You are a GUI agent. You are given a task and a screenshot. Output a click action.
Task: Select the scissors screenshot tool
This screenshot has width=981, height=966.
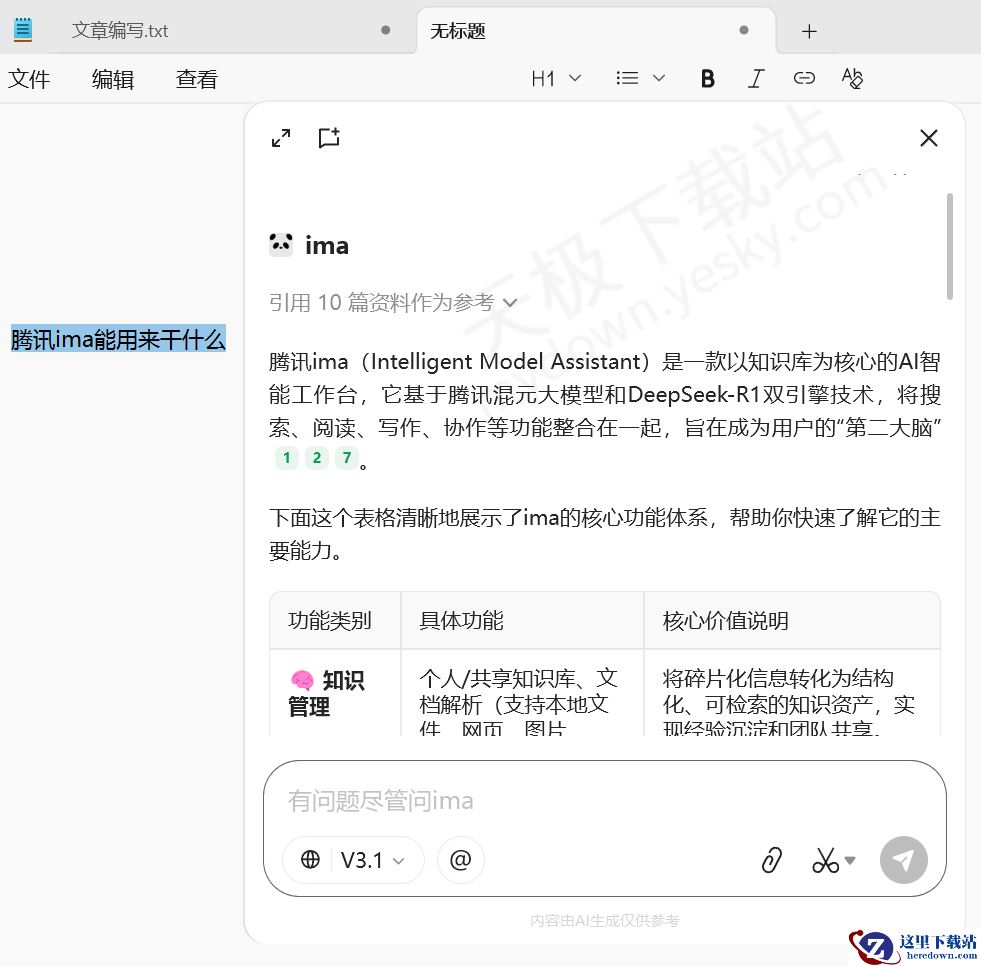click(x=826, y=860)
